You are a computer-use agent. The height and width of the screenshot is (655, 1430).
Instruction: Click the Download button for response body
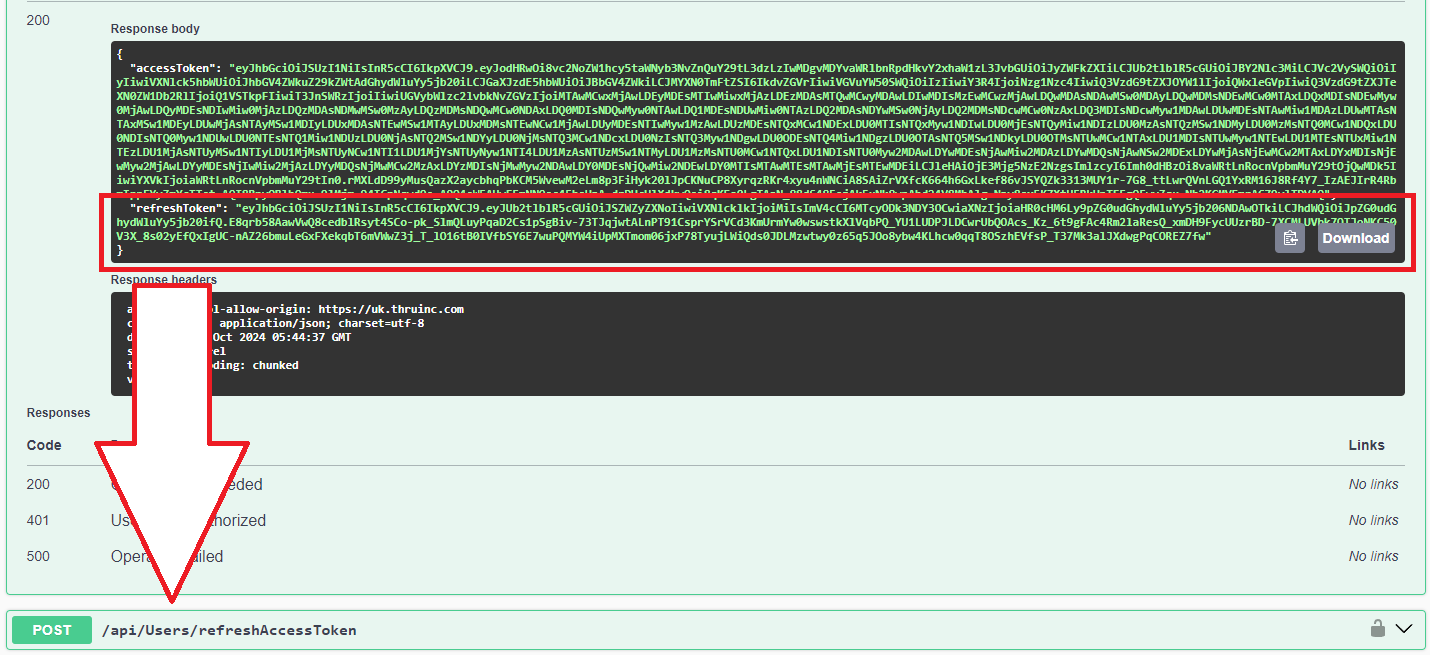[x=1355, y=238]
